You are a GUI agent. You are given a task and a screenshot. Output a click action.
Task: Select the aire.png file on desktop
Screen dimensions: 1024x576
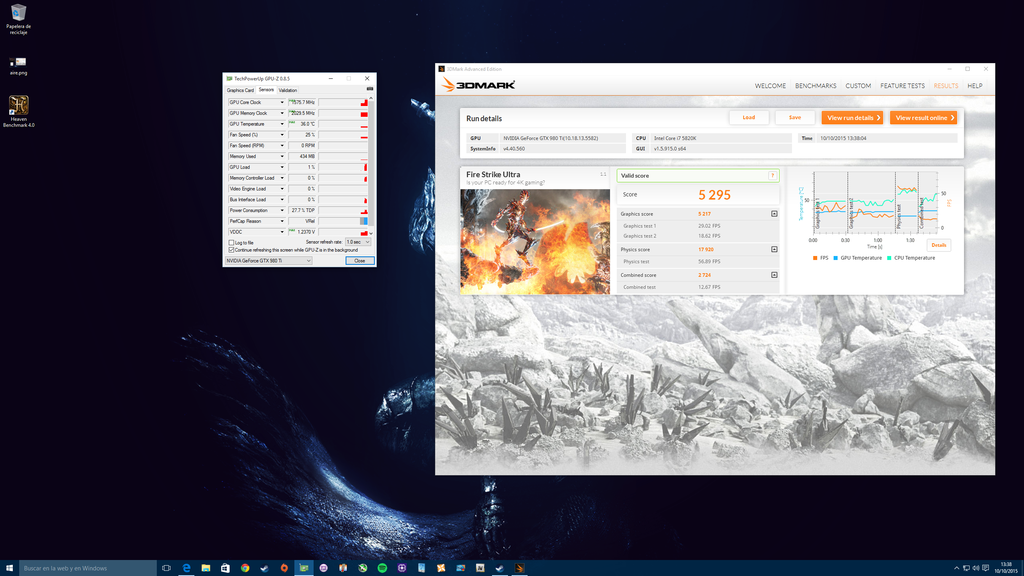[18, 66]
